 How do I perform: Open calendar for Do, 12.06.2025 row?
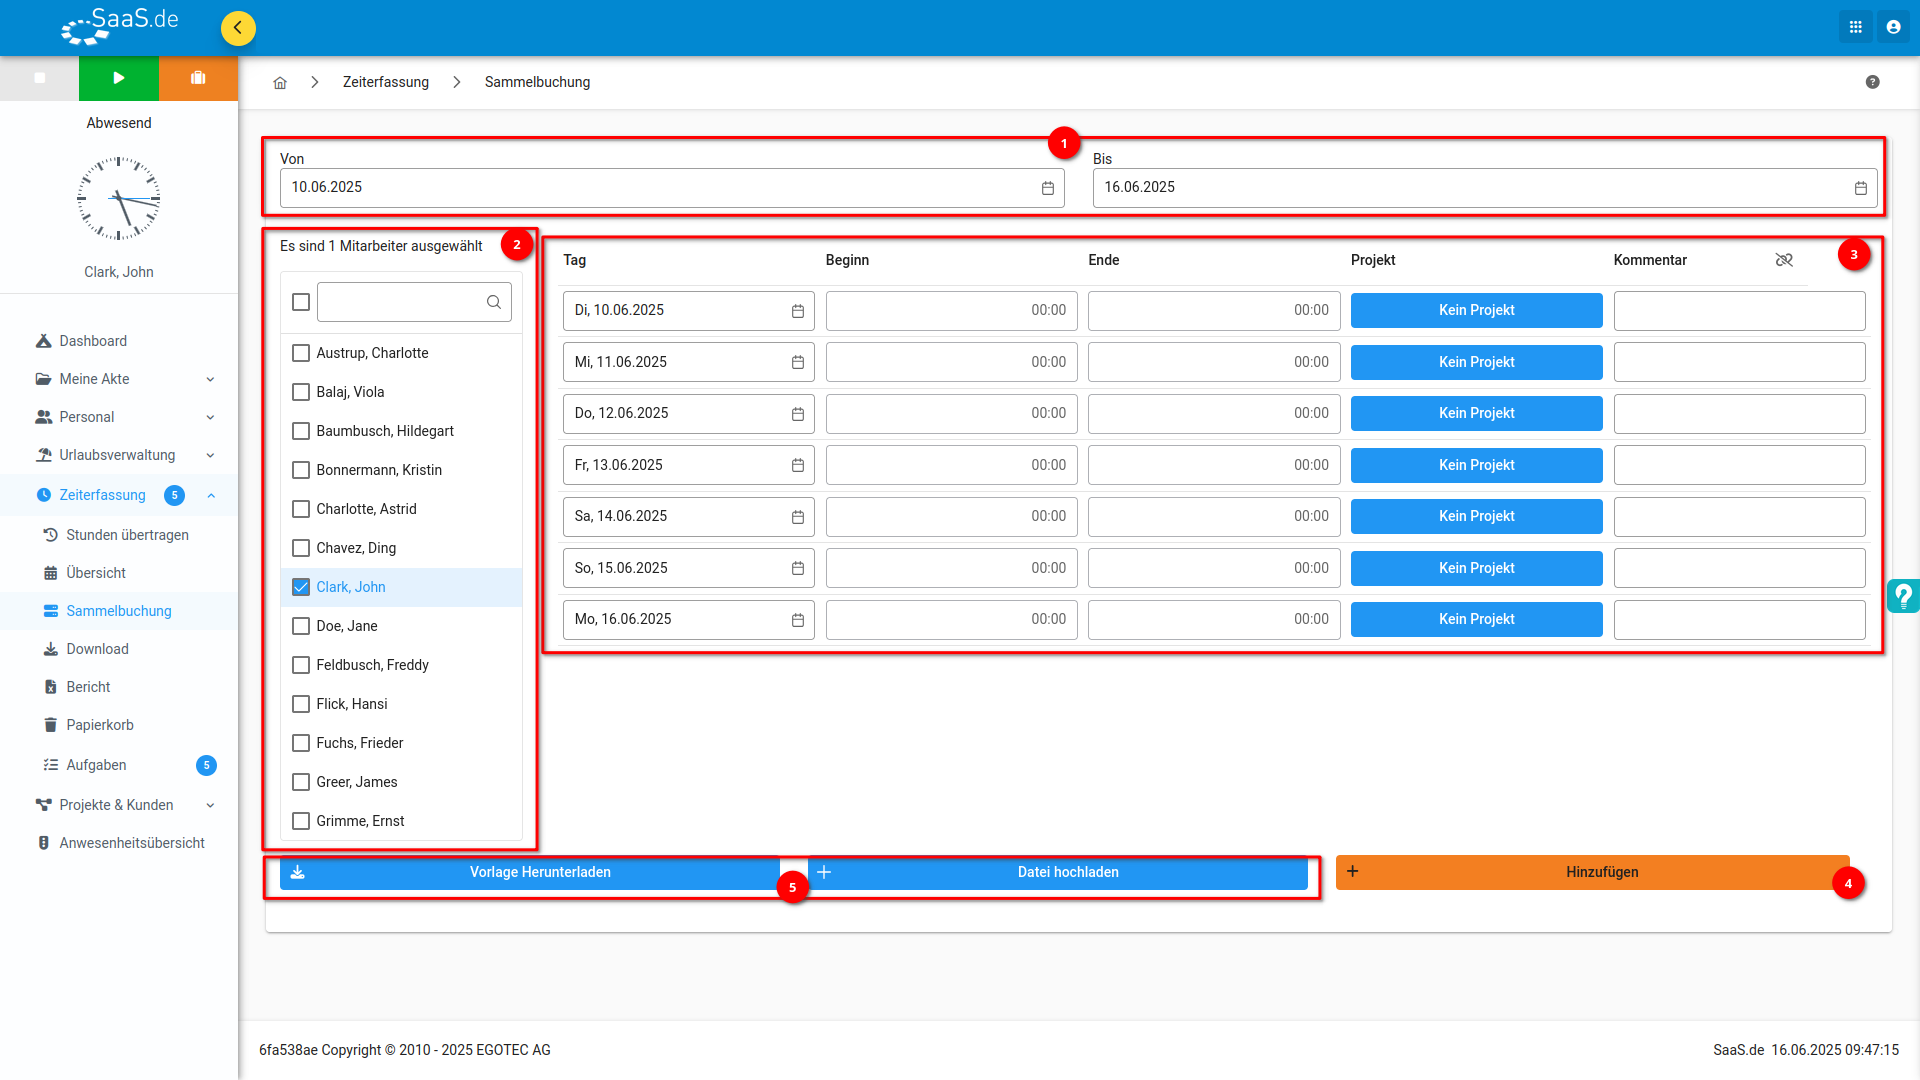pyautogui.click(x=797, y=414)
